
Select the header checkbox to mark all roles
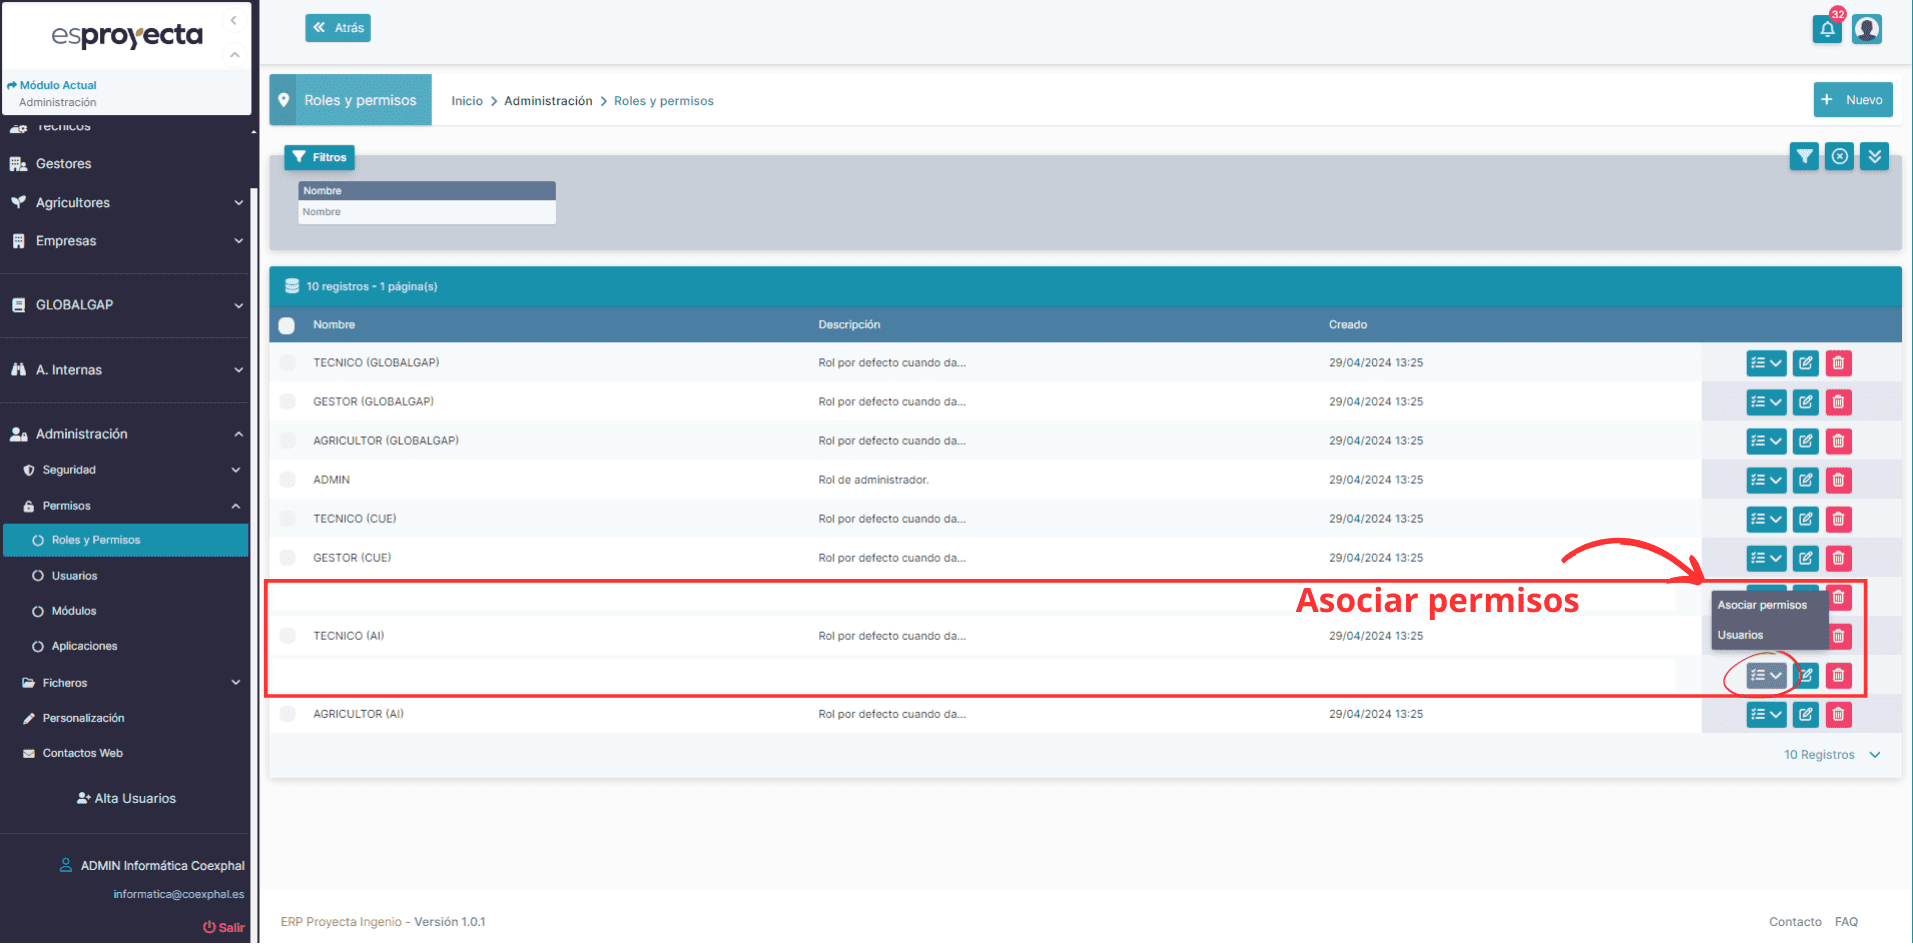pos(287,325)
